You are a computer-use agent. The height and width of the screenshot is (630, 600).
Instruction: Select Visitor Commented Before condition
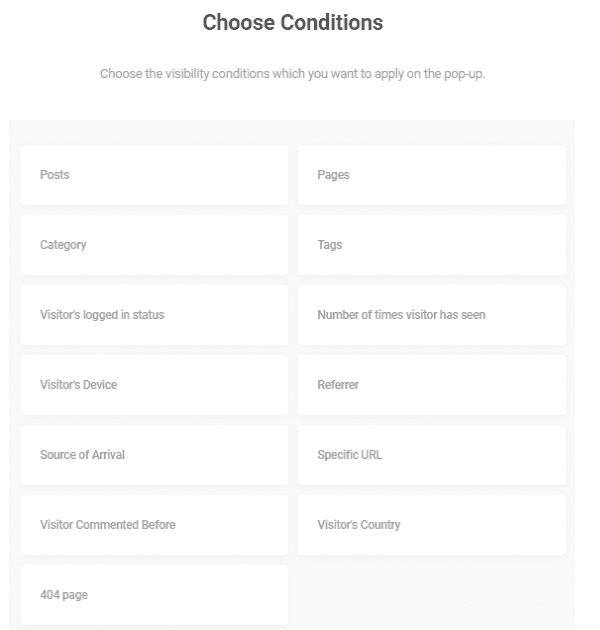click(154, 525)
